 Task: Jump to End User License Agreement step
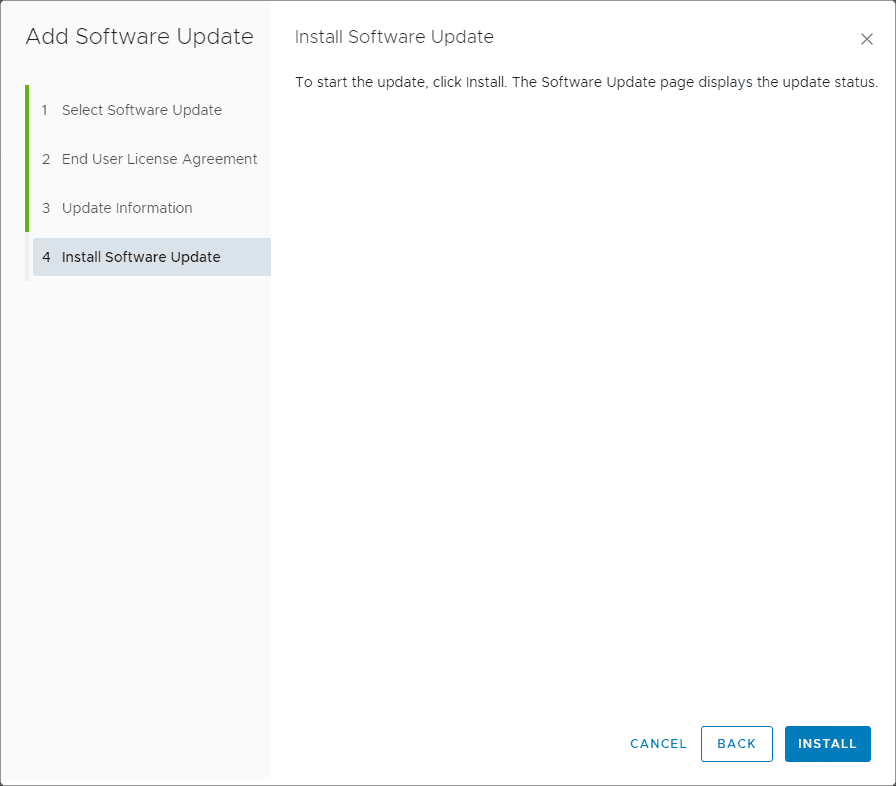[x=159, y=159]
